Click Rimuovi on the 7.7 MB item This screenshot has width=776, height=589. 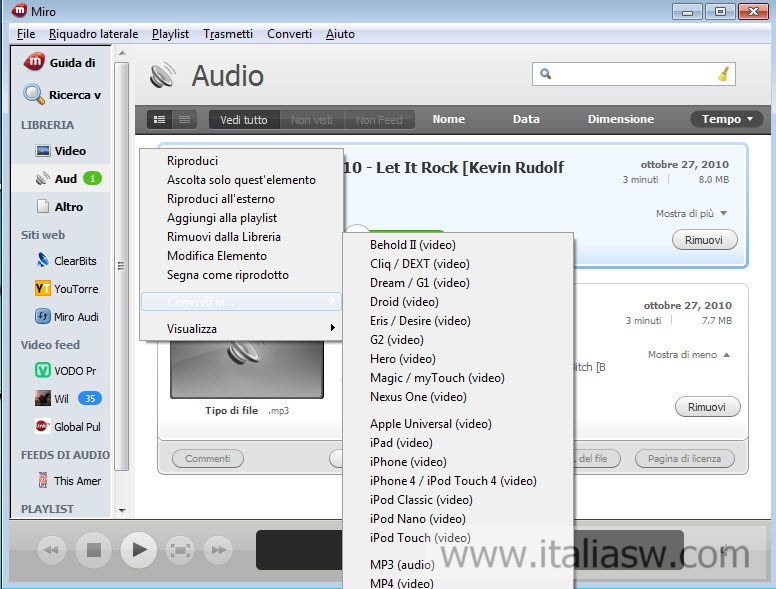click(707, 407)
